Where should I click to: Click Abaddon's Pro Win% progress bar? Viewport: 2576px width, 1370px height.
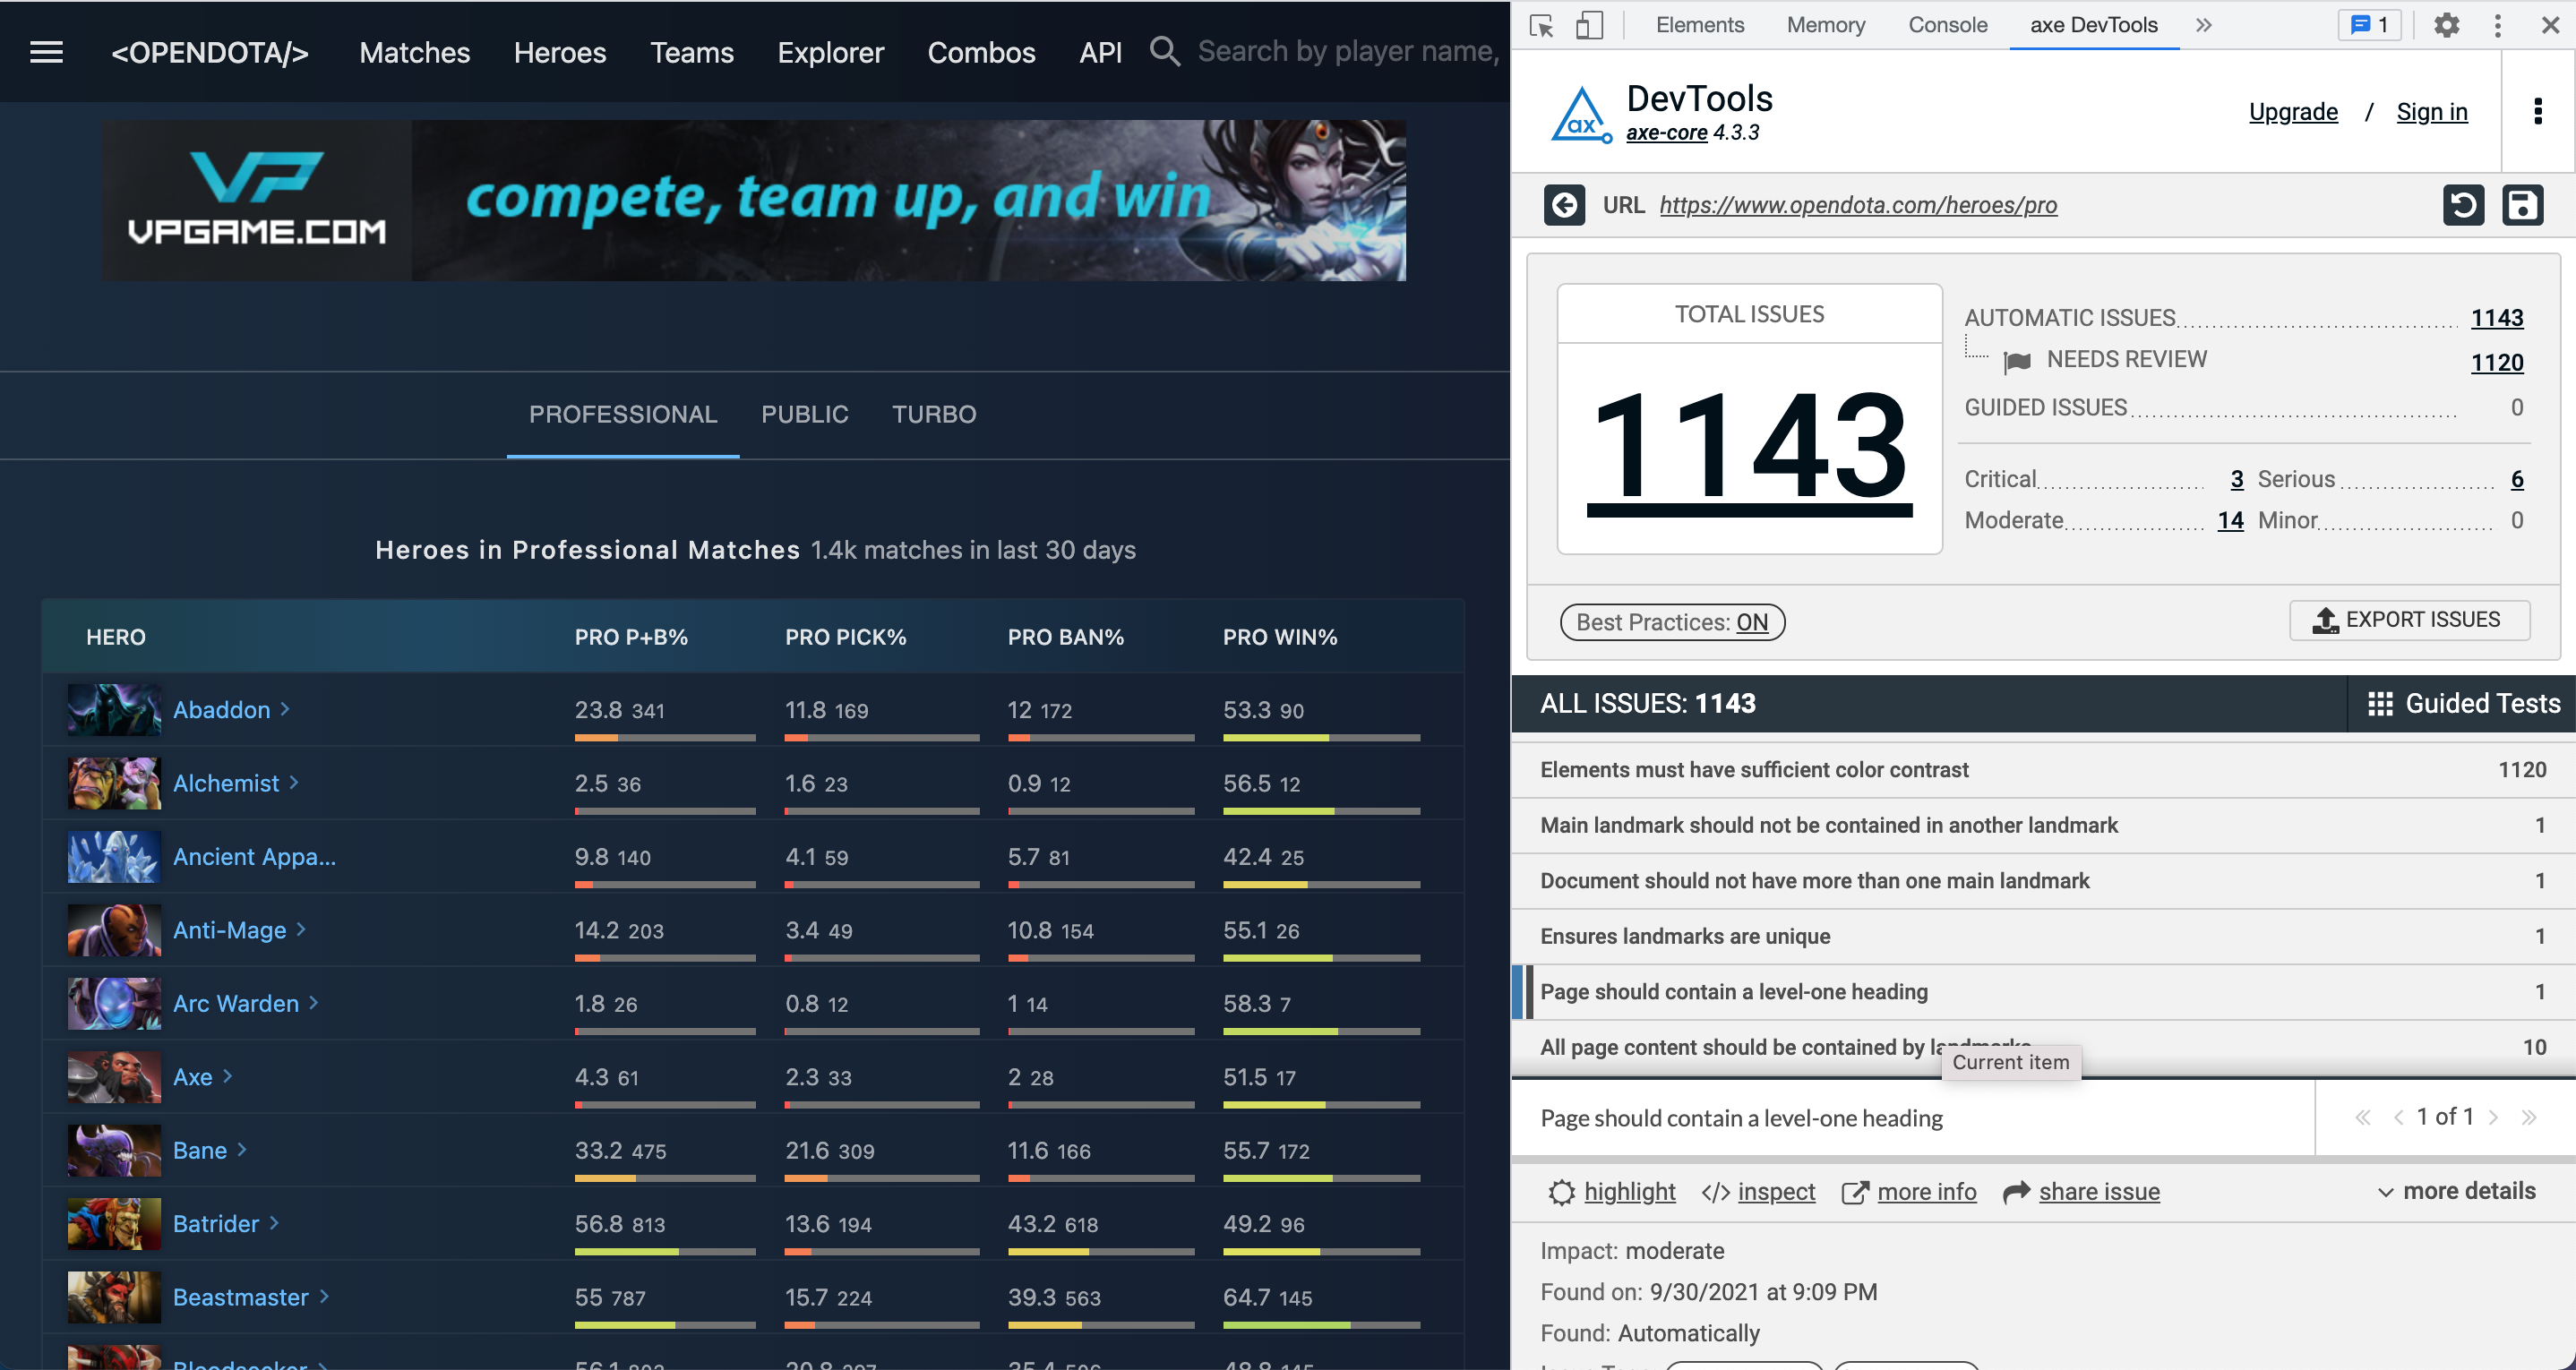tap(1322, 739)
